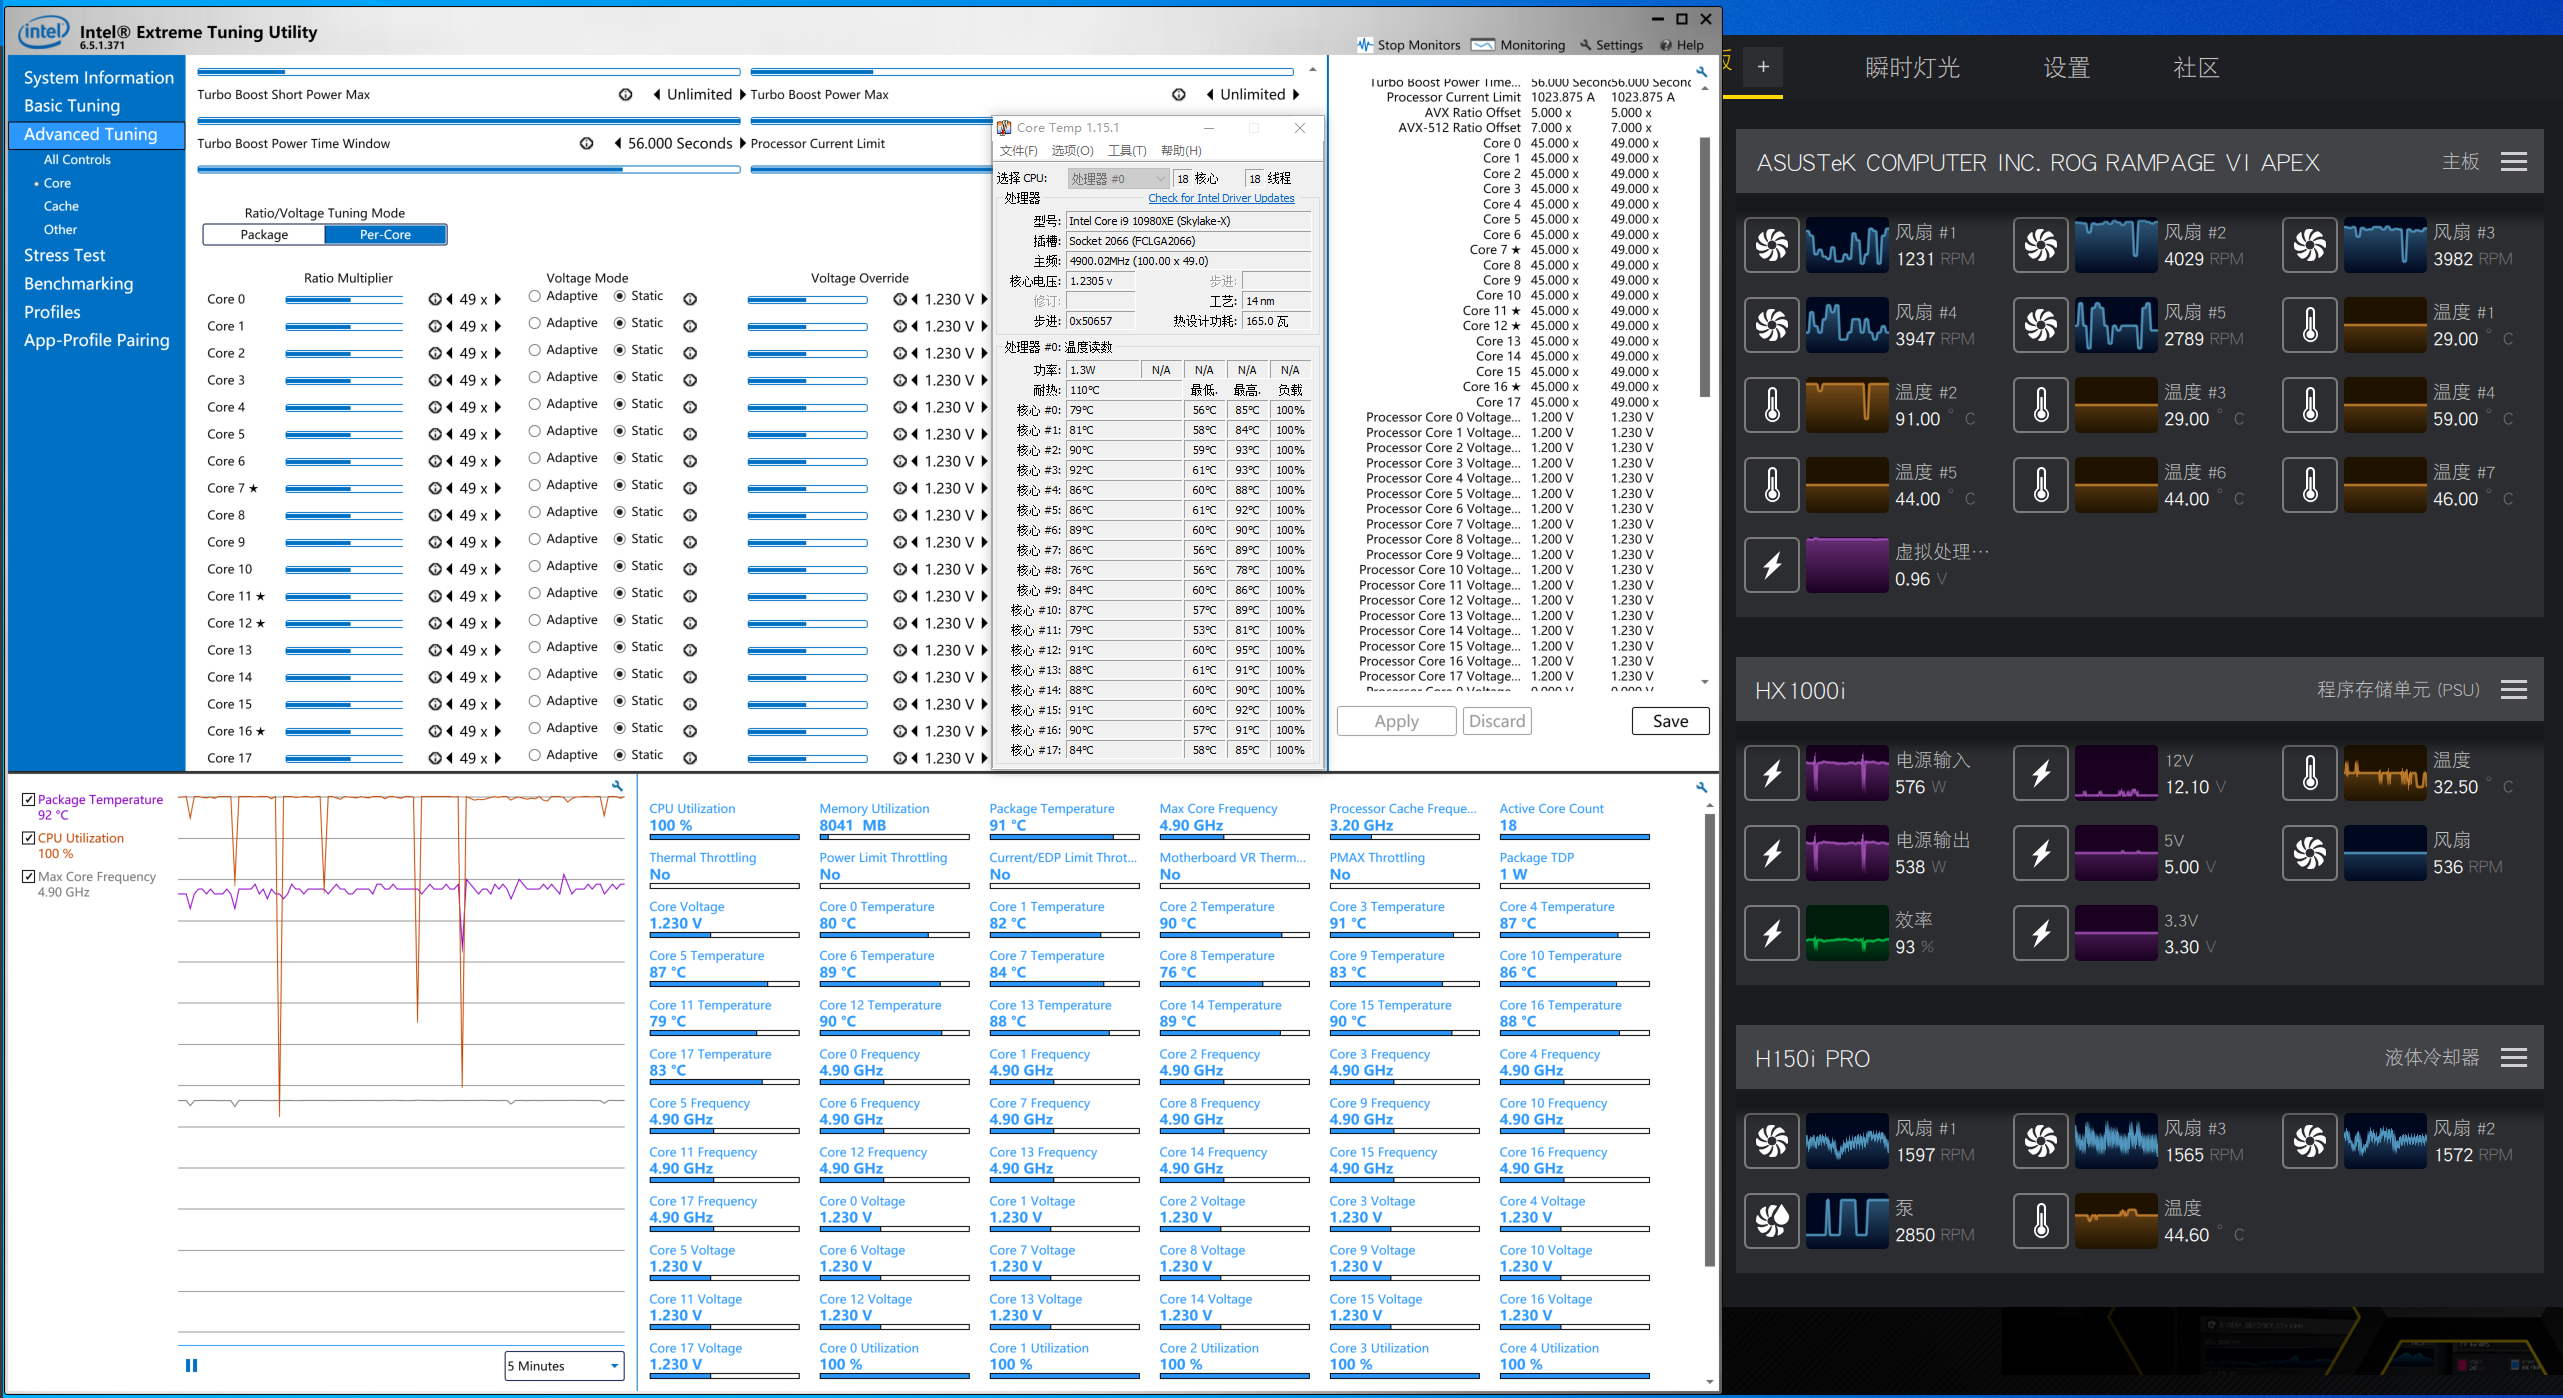The image size is (2563, 1398).
Task: Click PSU power input lightning icon (576 W)
Action: [x=1771, y=773]
